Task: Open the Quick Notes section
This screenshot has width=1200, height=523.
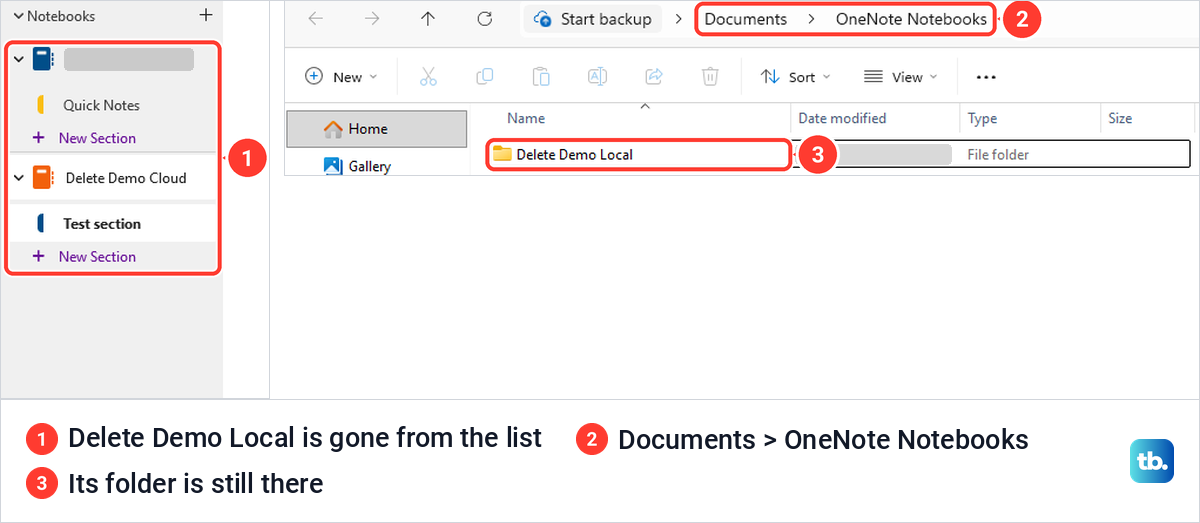Action: [101, 105]
